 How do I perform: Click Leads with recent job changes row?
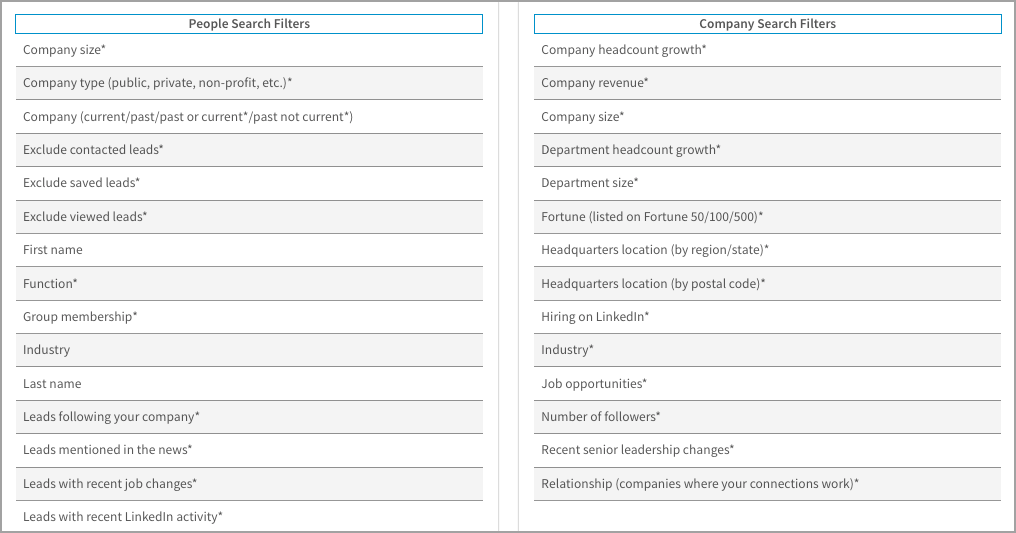click(x=110, y=484)
